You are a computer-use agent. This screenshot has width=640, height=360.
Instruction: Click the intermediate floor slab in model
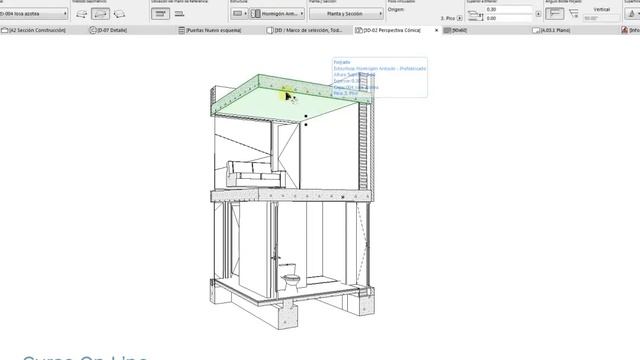(x=292, y=196)
